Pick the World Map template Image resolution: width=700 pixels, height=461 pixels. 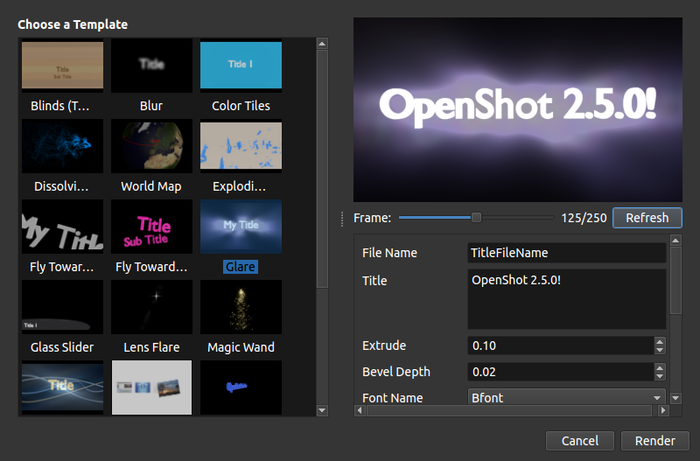coord(151,146)
